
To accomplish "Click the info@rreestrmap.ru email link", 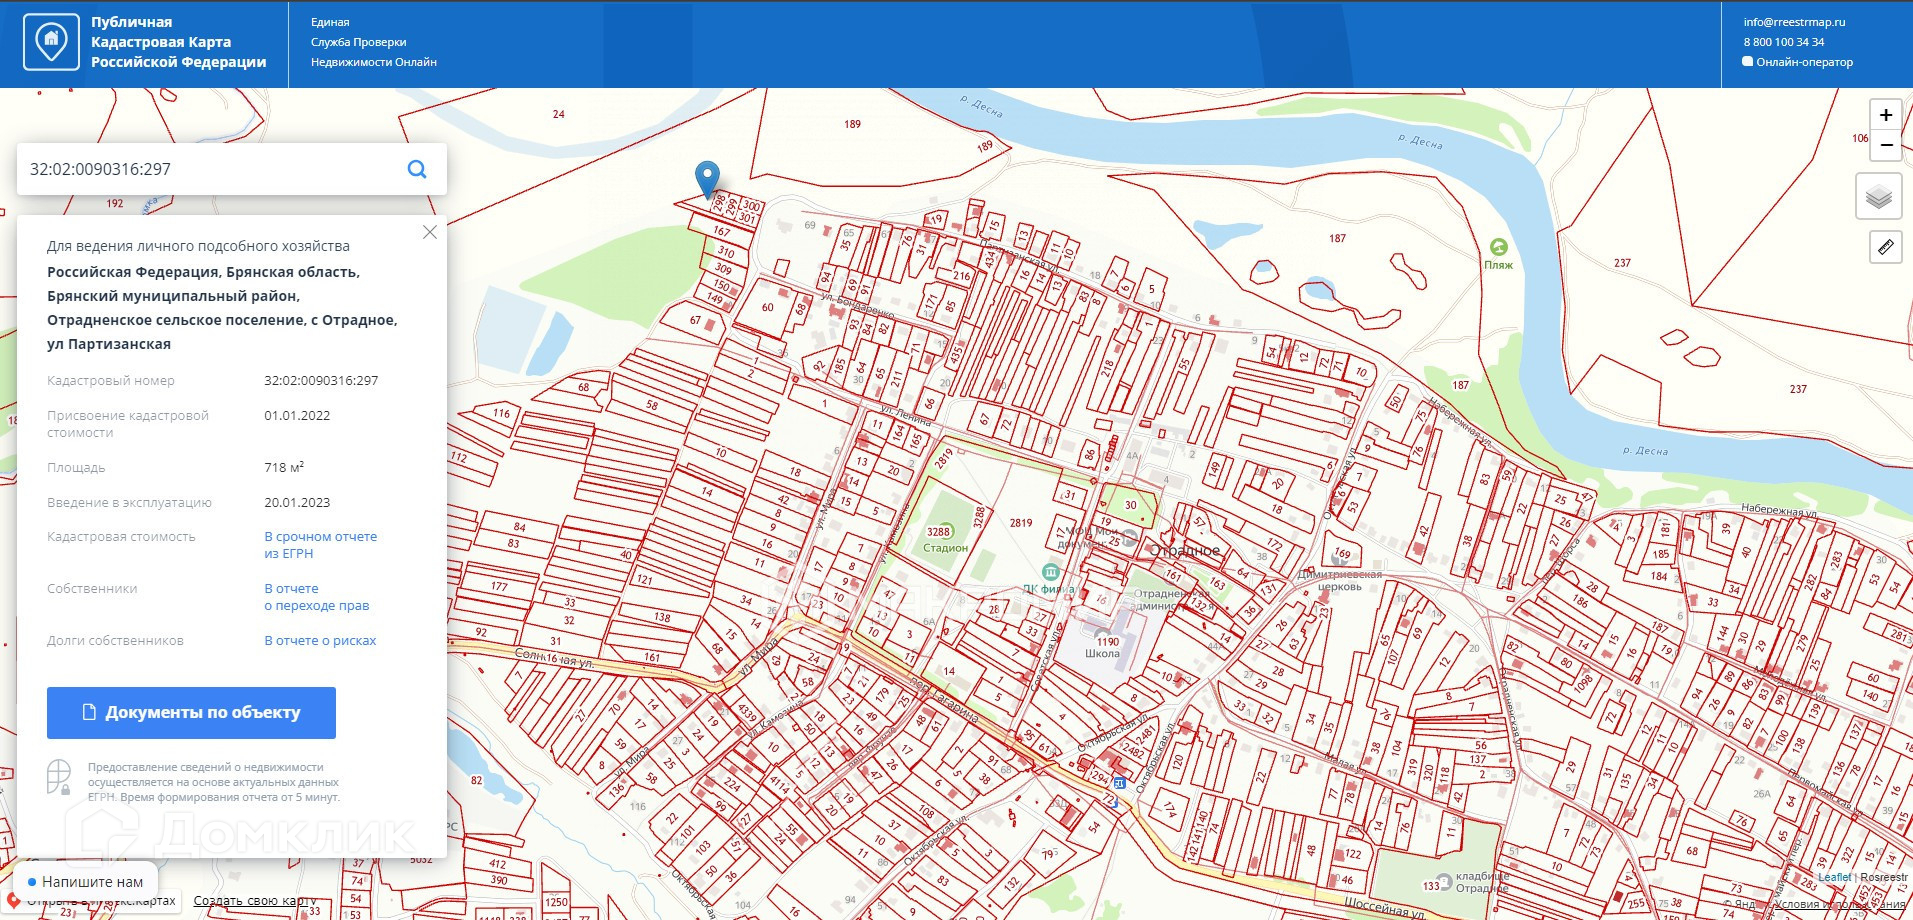I will 1795,22.
